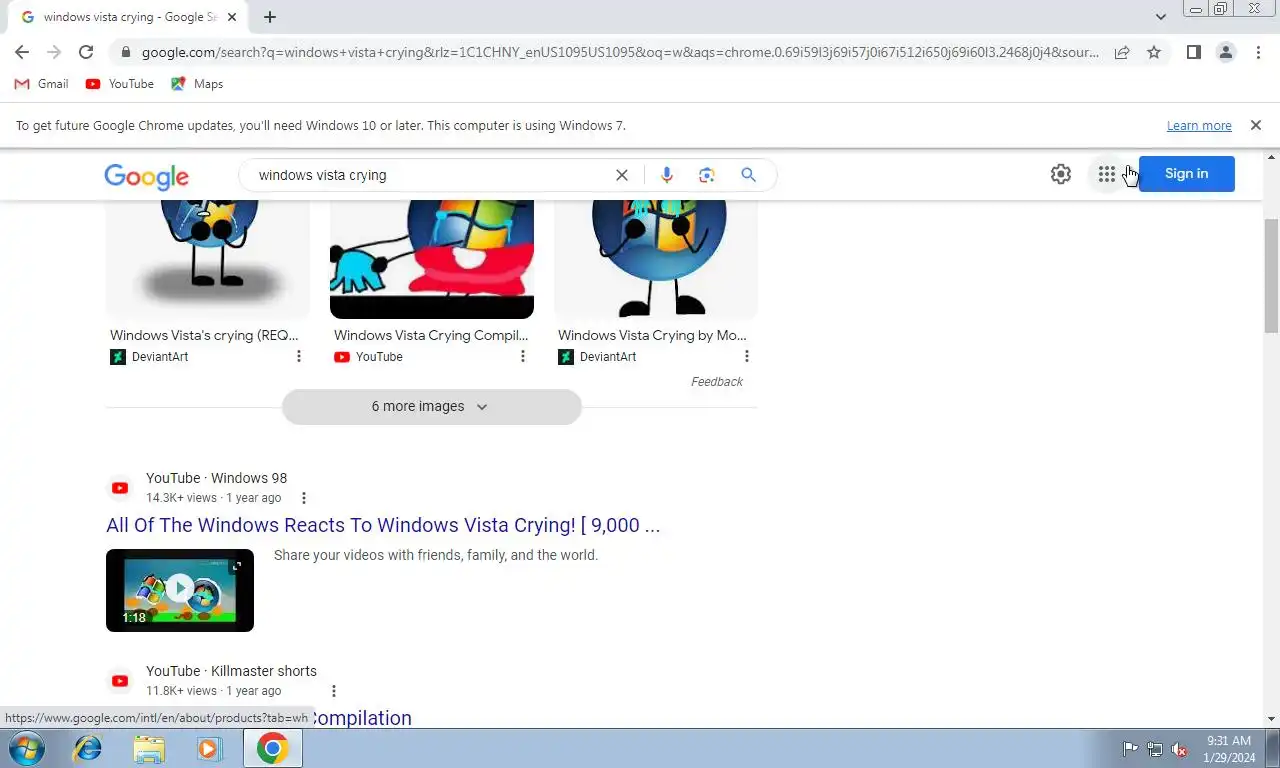Start voice search with the microphone
Image resolution: width=1280 pixels, height=768 pixels.
click(x=667, y=175)
